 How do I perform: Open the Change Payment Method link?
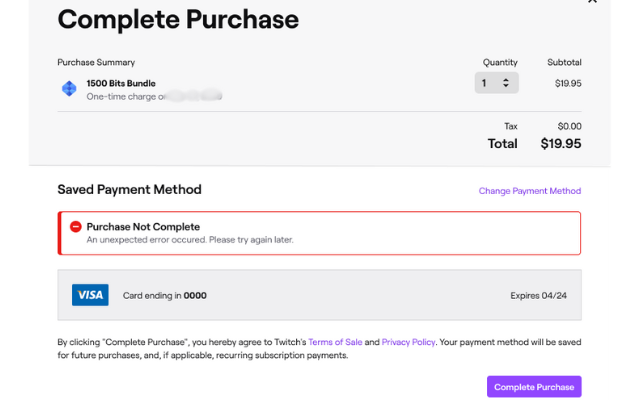coord(530,191)
